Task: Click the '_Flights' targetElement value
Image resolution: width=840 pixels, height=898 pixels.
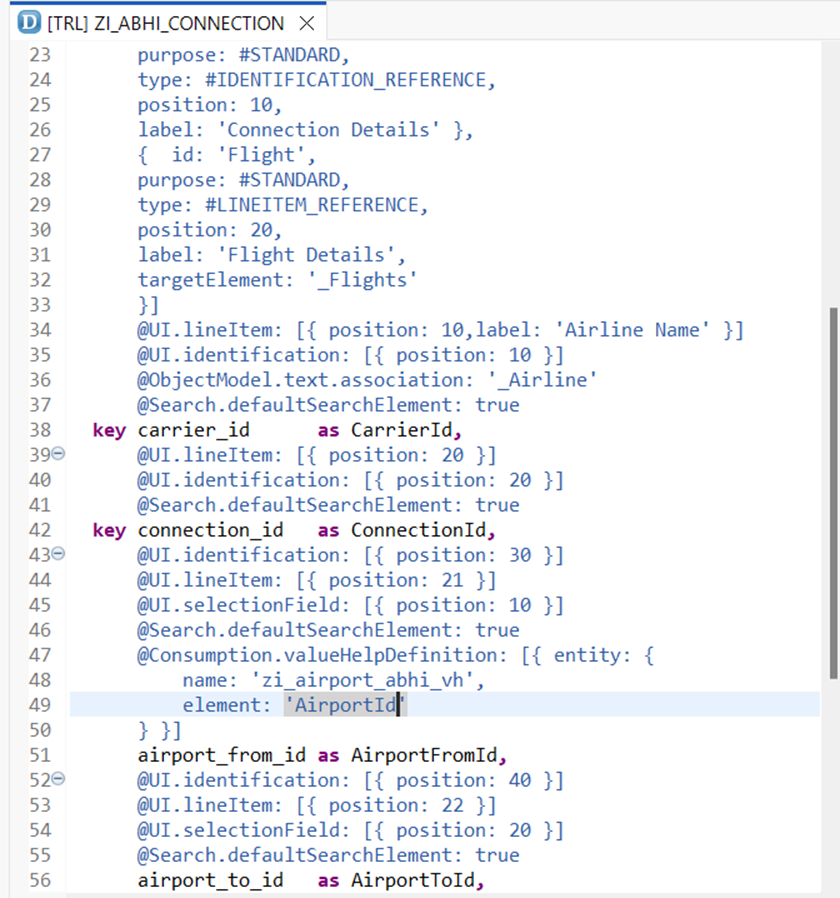Action: point(366,280)
